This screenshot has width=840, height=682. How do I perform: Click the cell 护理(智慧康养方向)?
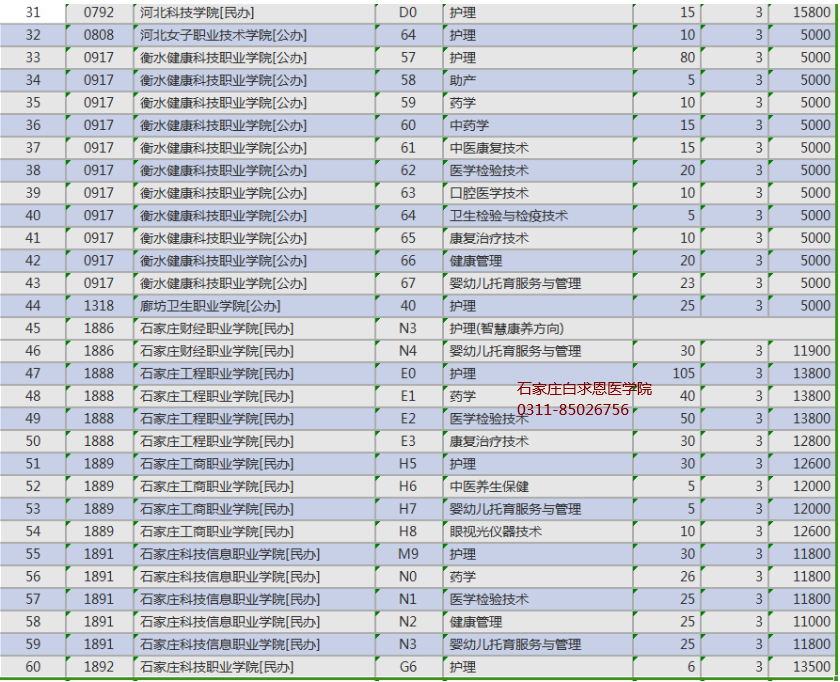click(538, 328)
